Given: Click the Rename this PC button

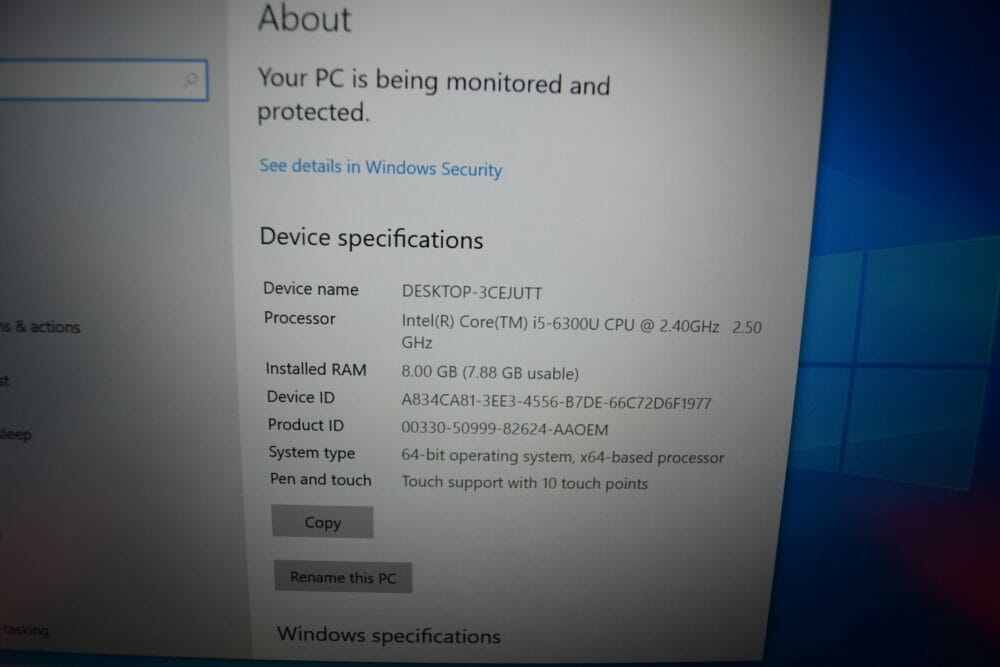Looking at the screenshot, I should 343,577.
